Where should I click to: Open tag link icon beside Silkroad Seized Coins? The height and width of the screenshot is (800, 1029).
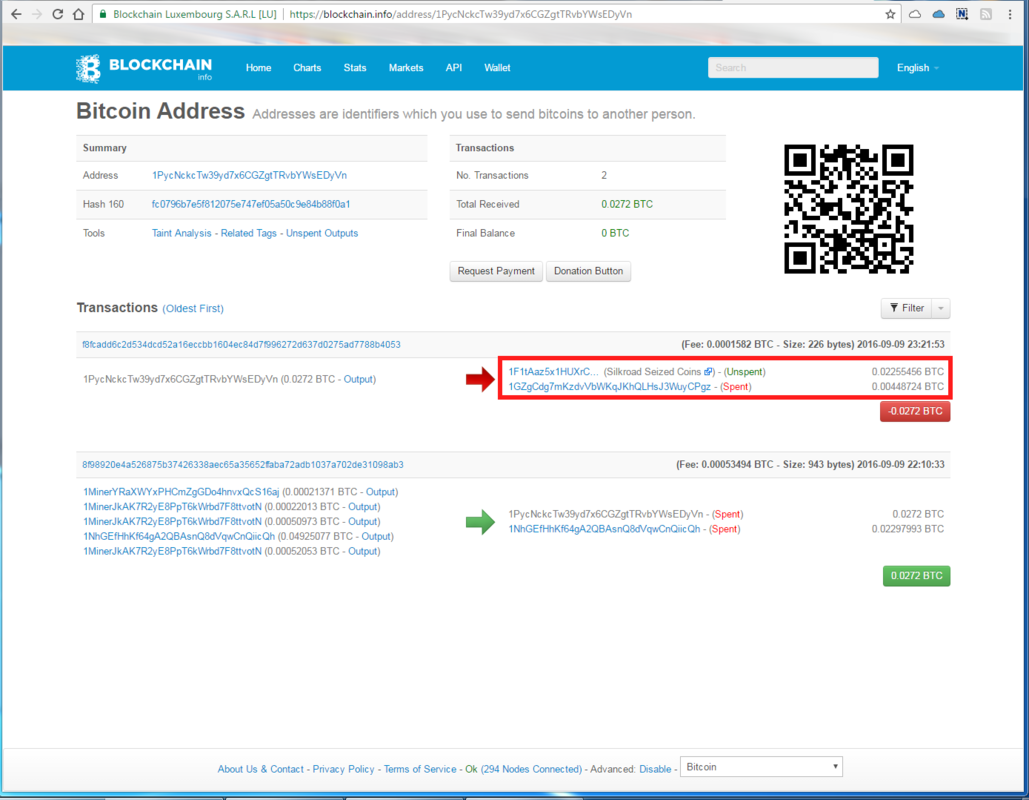click(708, 371)
